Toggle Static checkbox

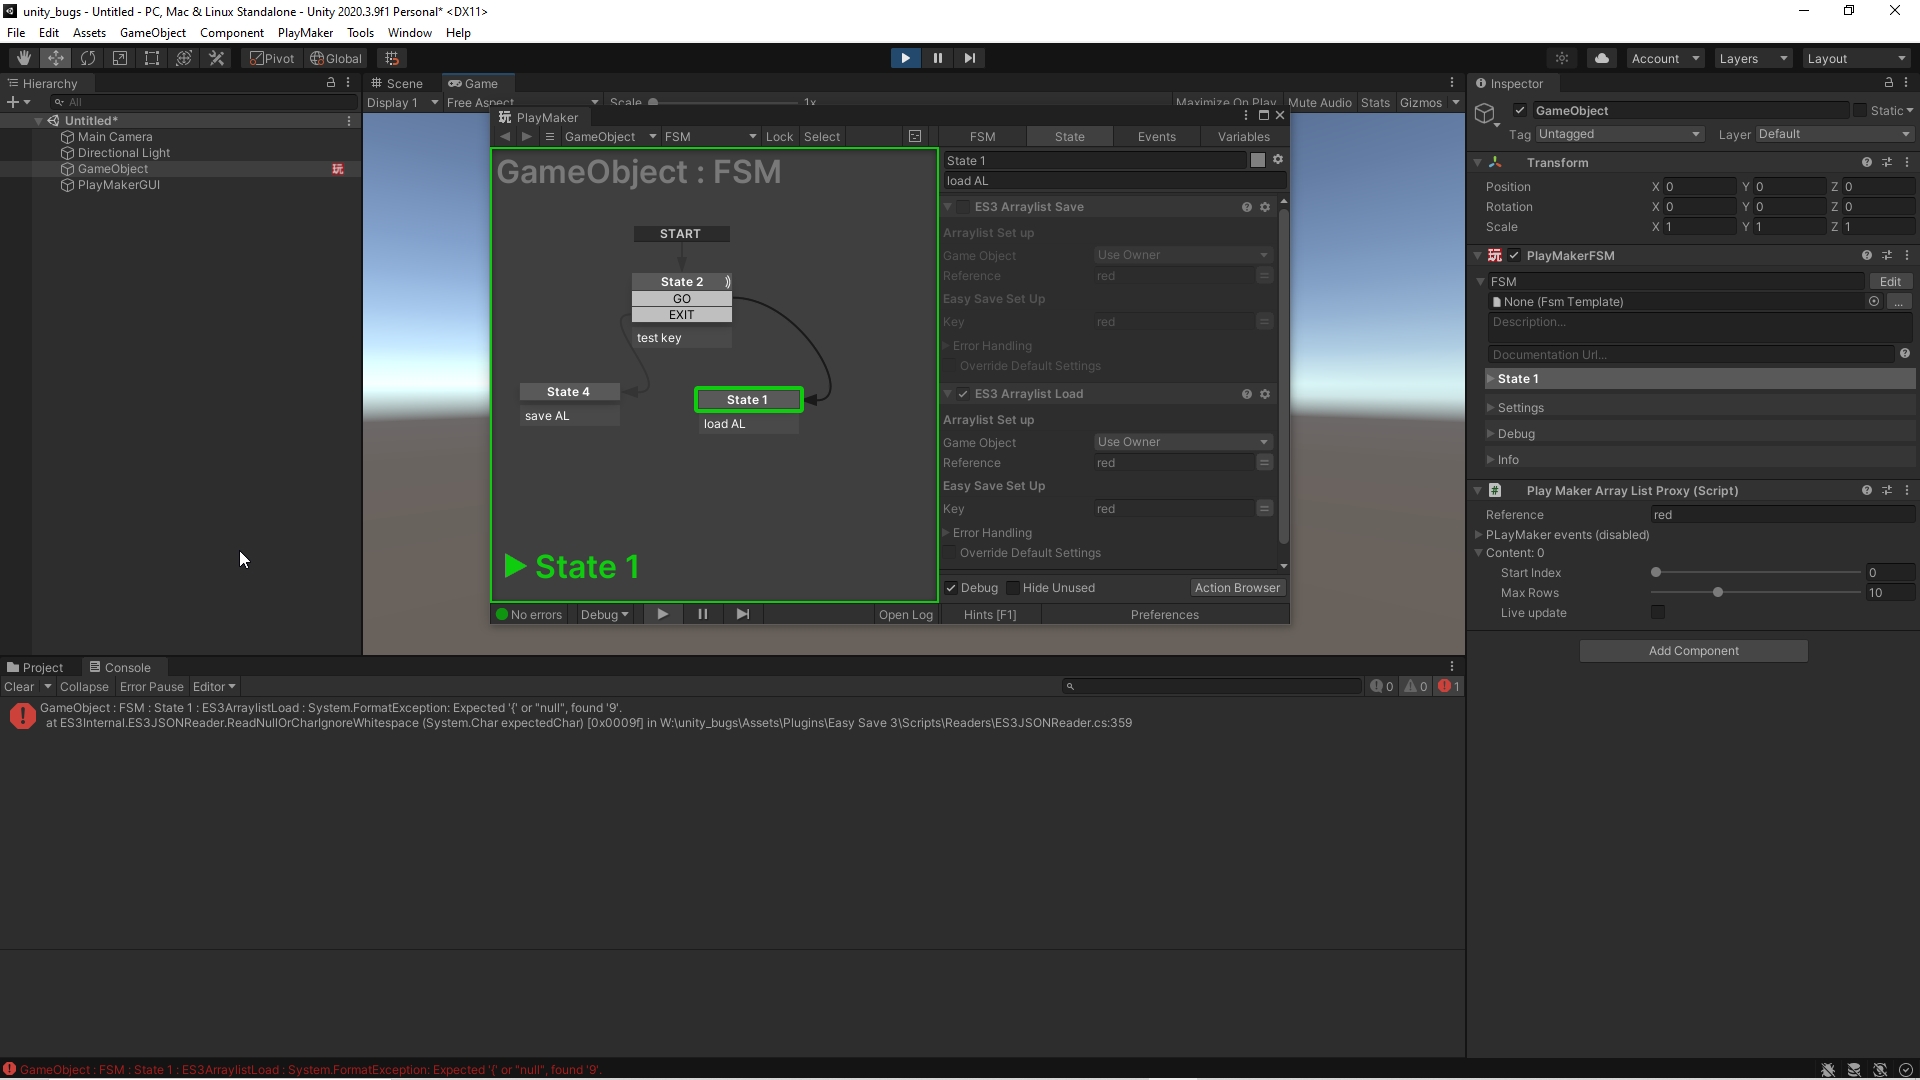[1860, 111]
